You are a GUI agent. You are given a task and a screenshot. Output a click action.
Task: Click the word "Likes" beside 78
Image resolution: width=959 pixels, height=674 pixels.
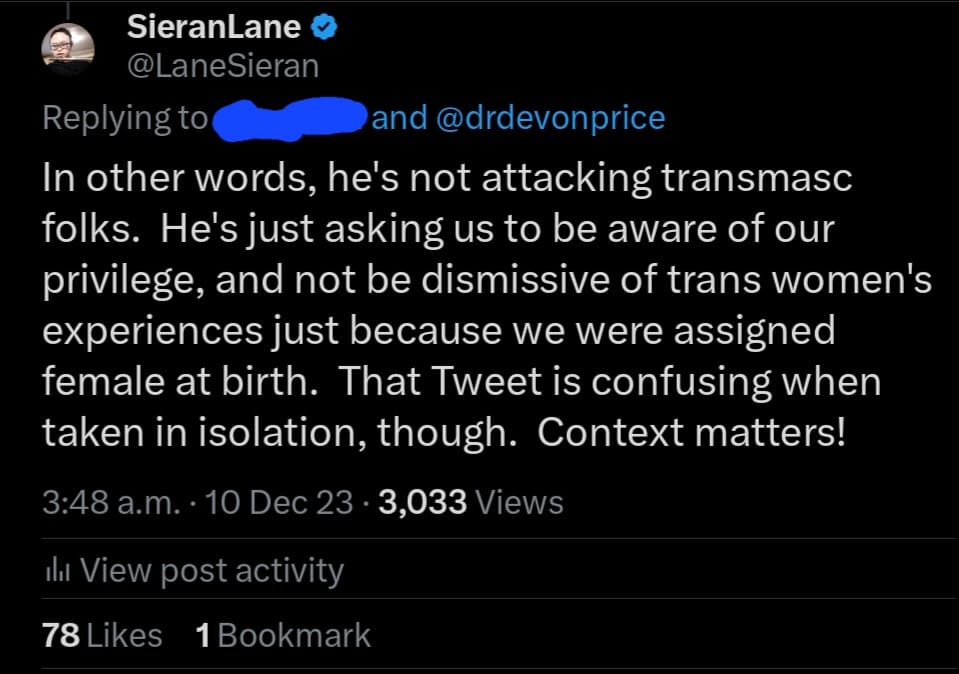124,635
